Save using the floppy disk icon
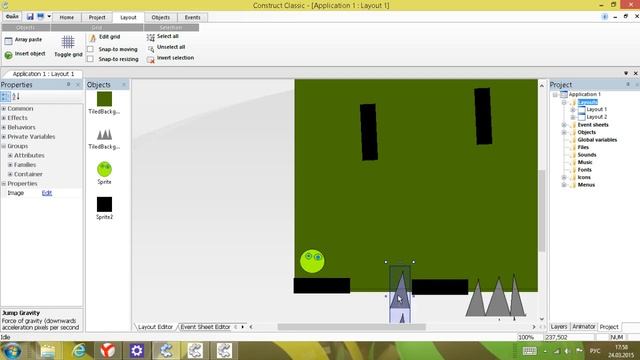Viewport: 640px width, 360px height. click(x=30, y=16)
